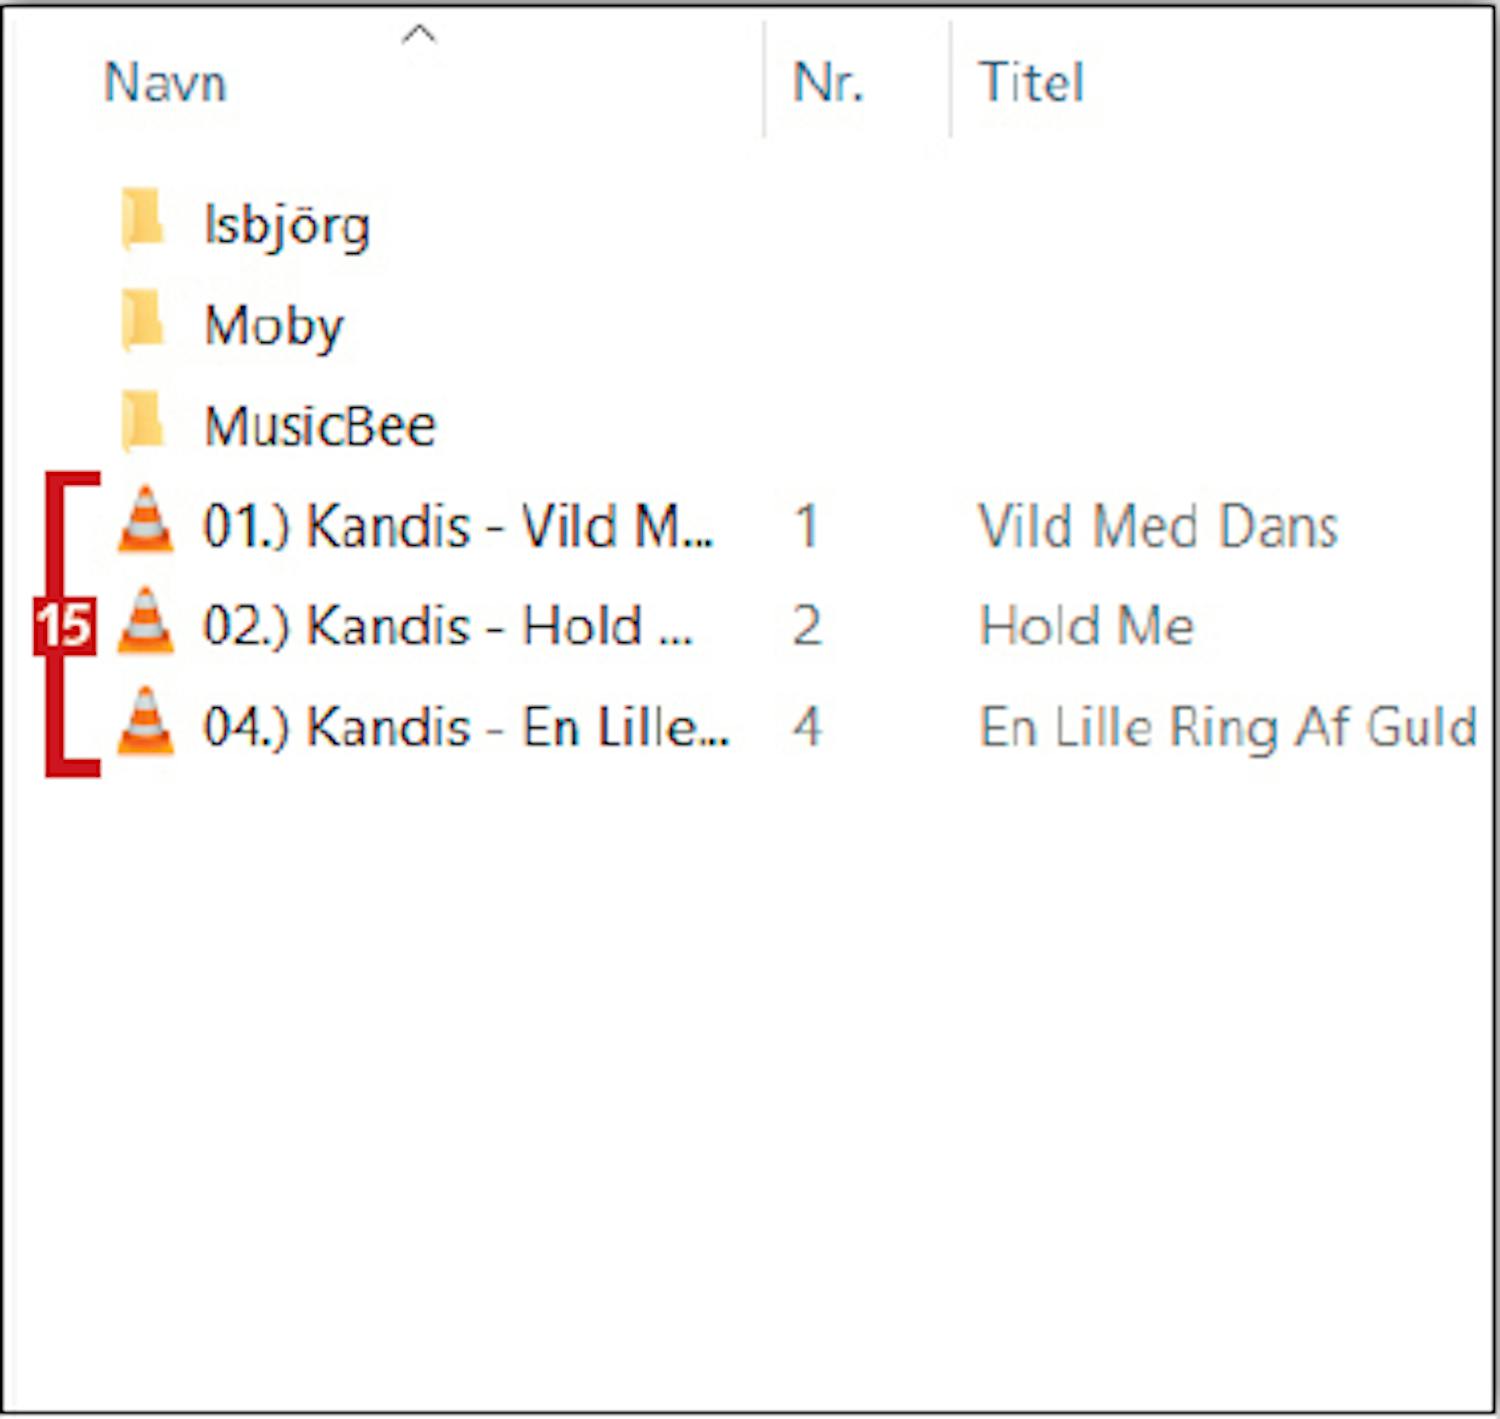Select the MusicBee folder name
This screenshot has height=1419, width=1500.
[320, 426]
